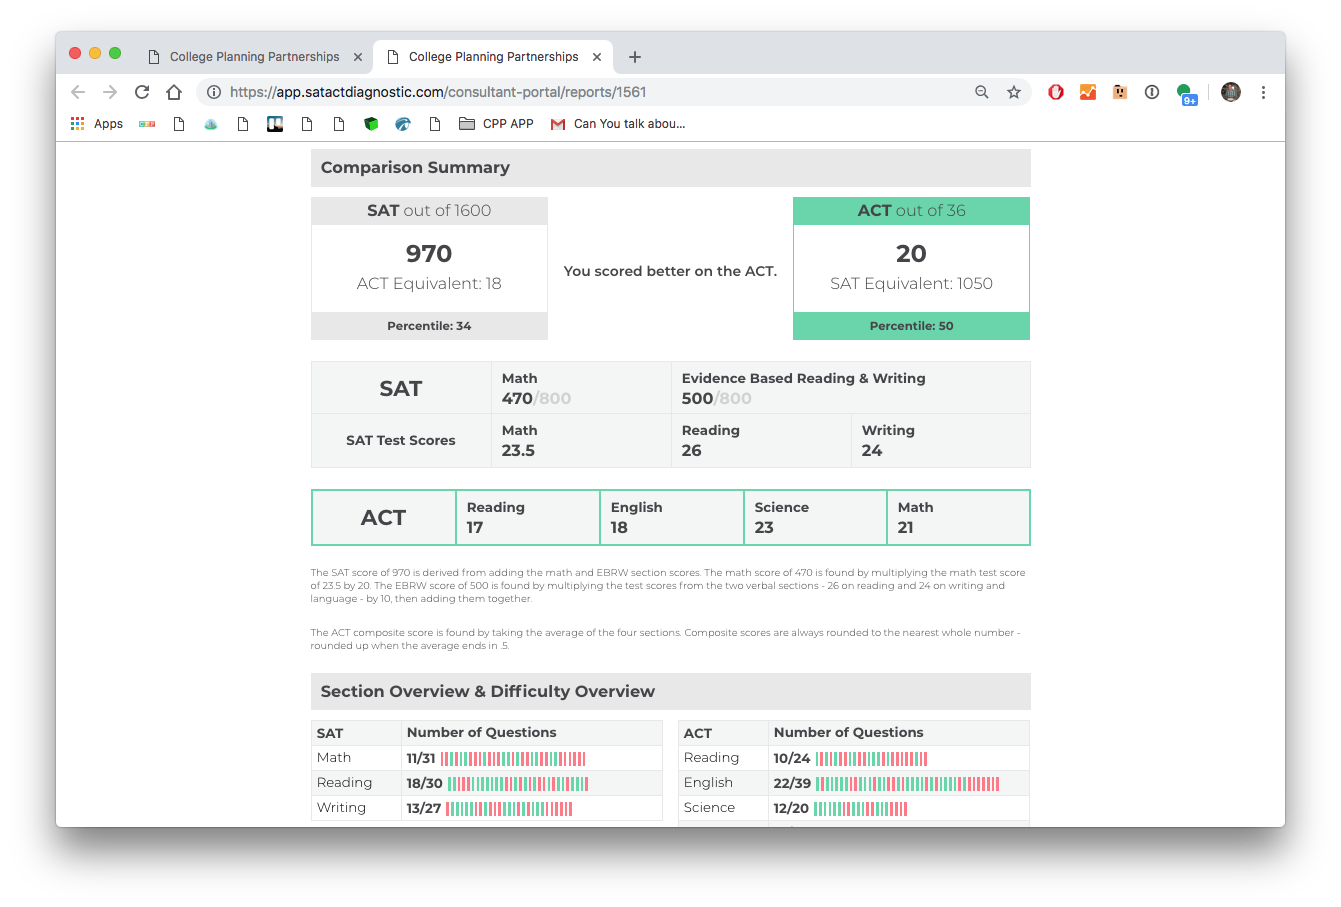
Task: Click the ACT Math score 21 cell
Action: click(958, 517)
